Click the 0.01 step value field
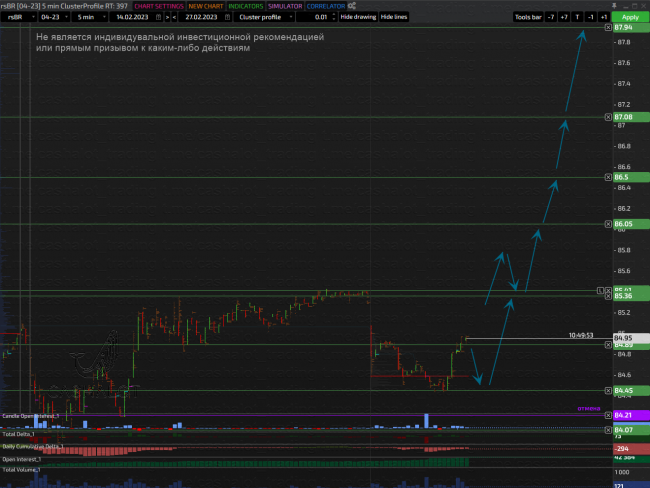This screenshot has height=488, width=650. (x=319, y=17)
